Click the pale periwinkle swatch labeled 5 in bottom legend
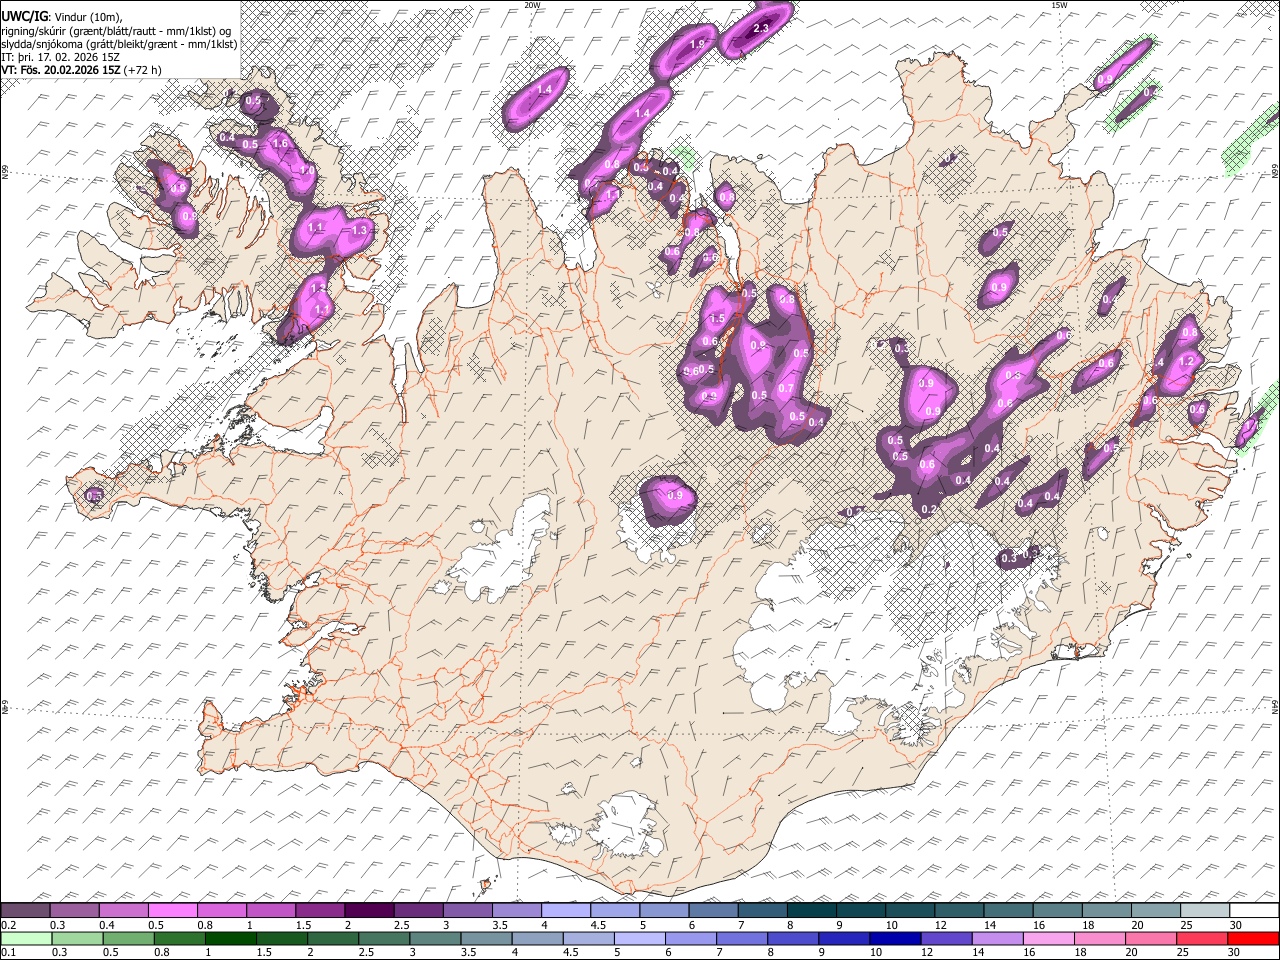Screen dimensions: 1280x960 [639, 938]
